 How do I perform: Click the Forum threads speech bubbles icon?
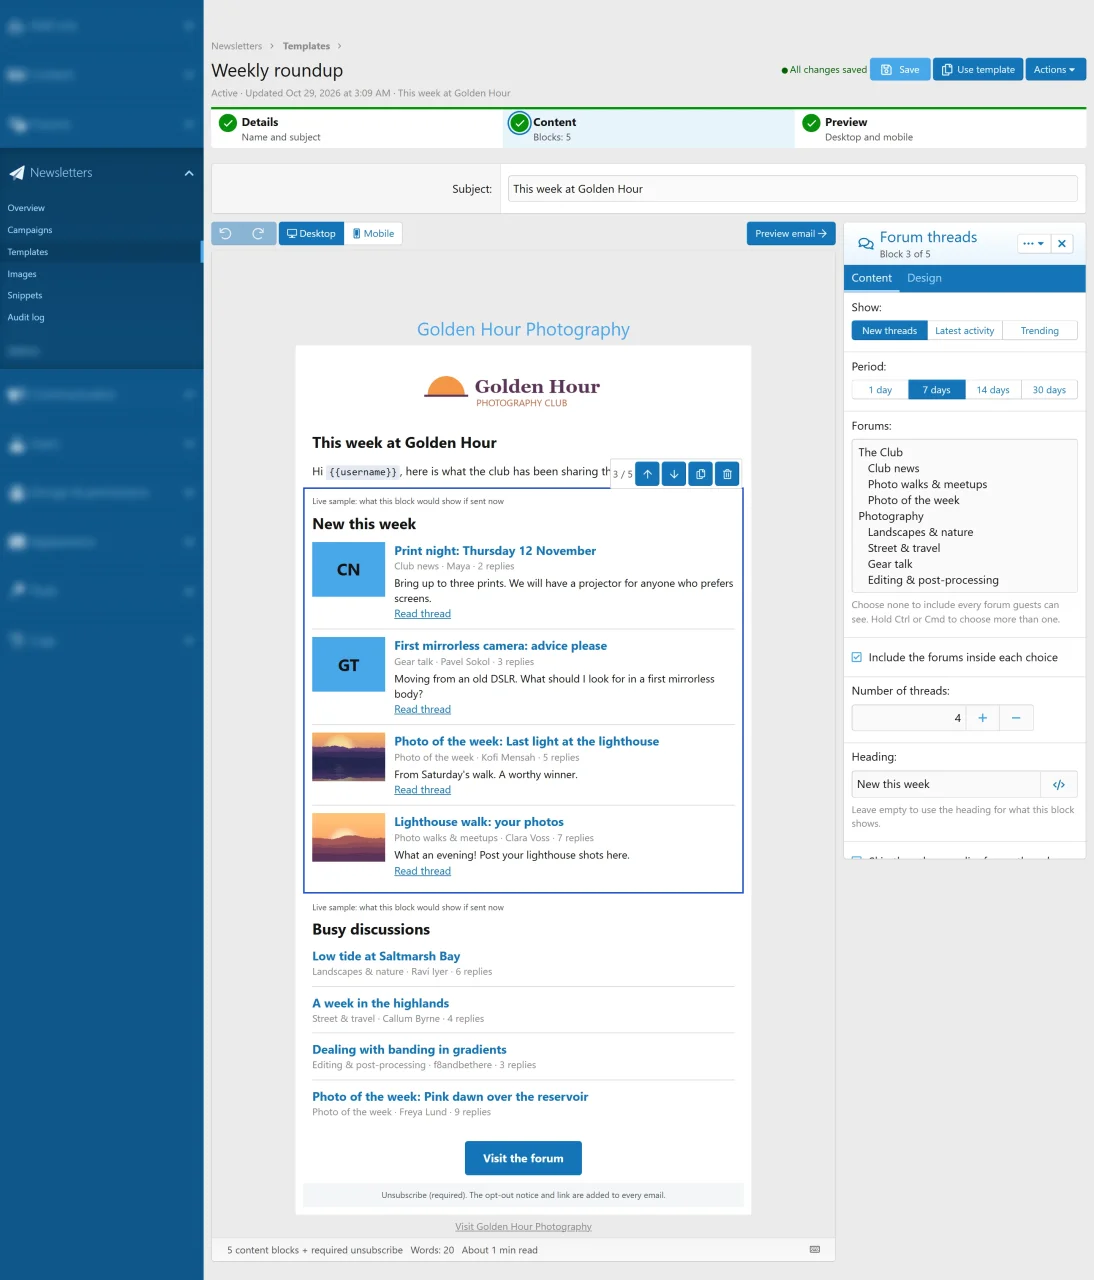click(x=866, y=244)
